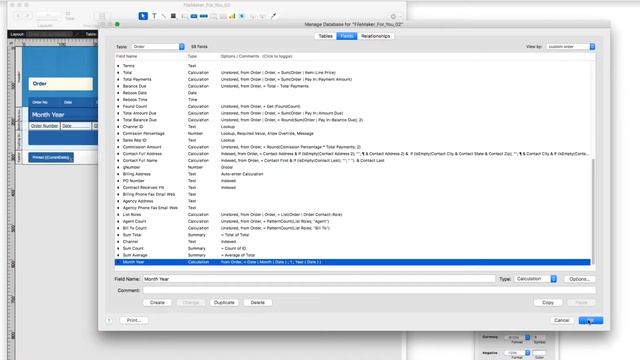The height and width of the screenshot is (360, 640).
Task: Select the Chart tool icon
Action: click(x=232, y=16)
